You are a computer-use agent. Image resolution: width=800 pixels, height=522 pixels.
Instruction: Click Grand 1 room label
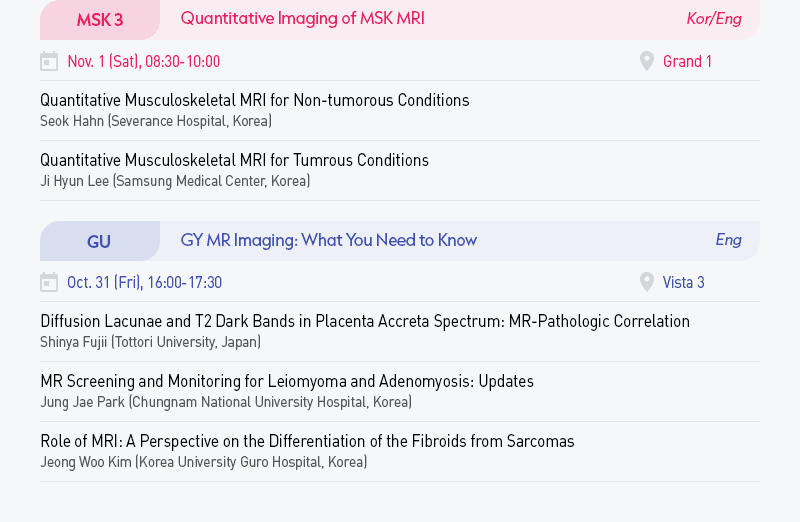[687, 61]
